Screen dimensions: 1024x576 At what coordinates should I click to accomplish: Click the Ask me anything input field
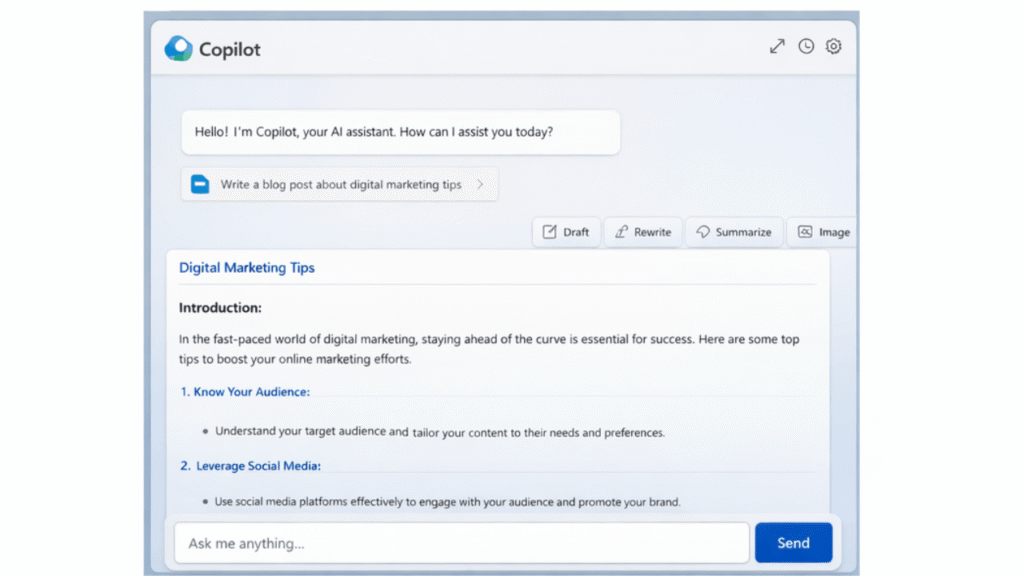(460, 542)
